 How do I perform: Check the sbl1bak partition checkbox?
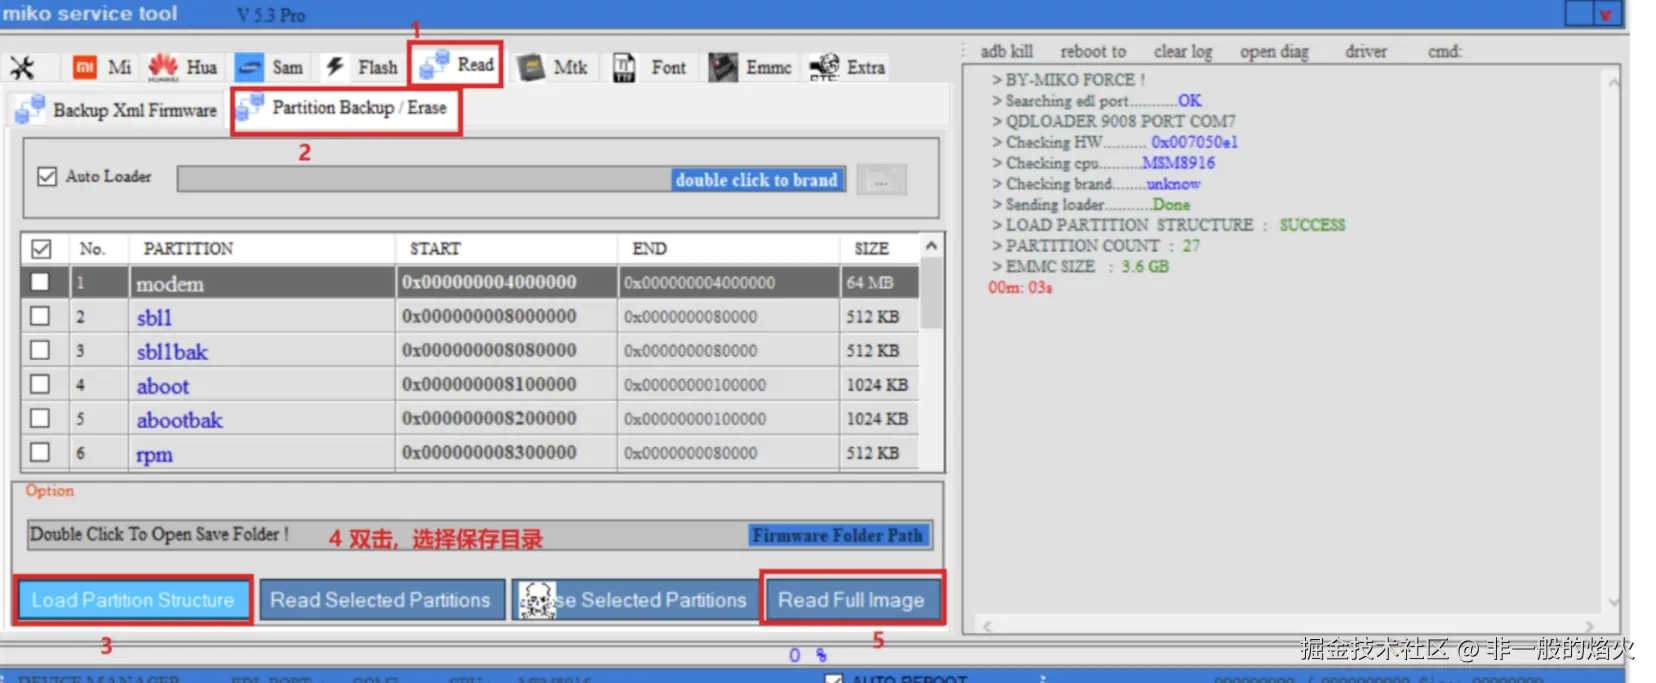pos(40,350)
